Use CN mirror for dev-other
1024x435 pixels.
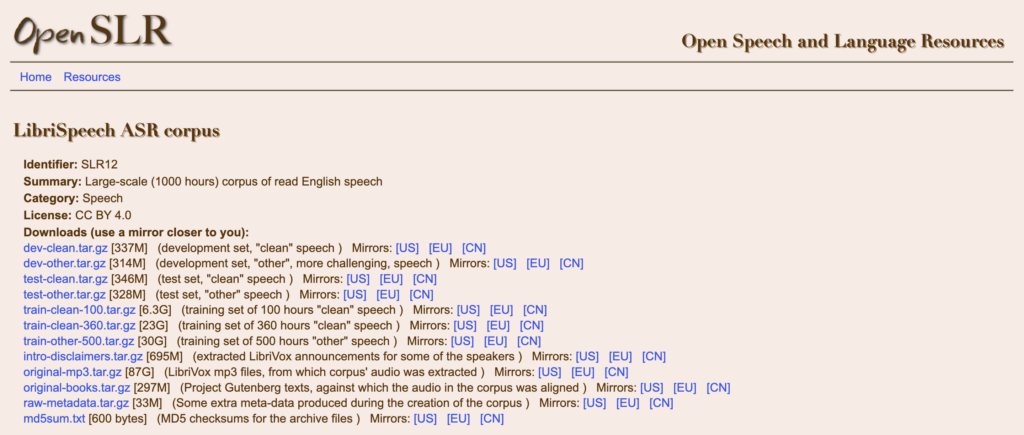571,264
